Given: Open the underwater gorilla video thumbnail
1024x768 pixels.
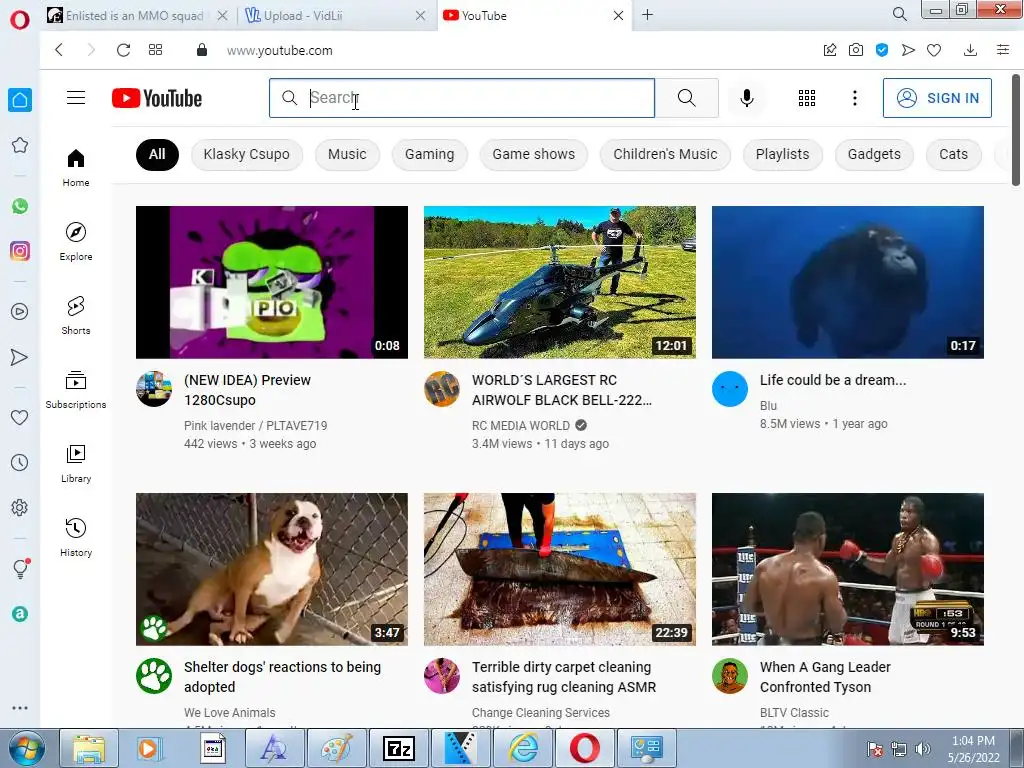Looking at the screenshot, I should pos(848,282).
